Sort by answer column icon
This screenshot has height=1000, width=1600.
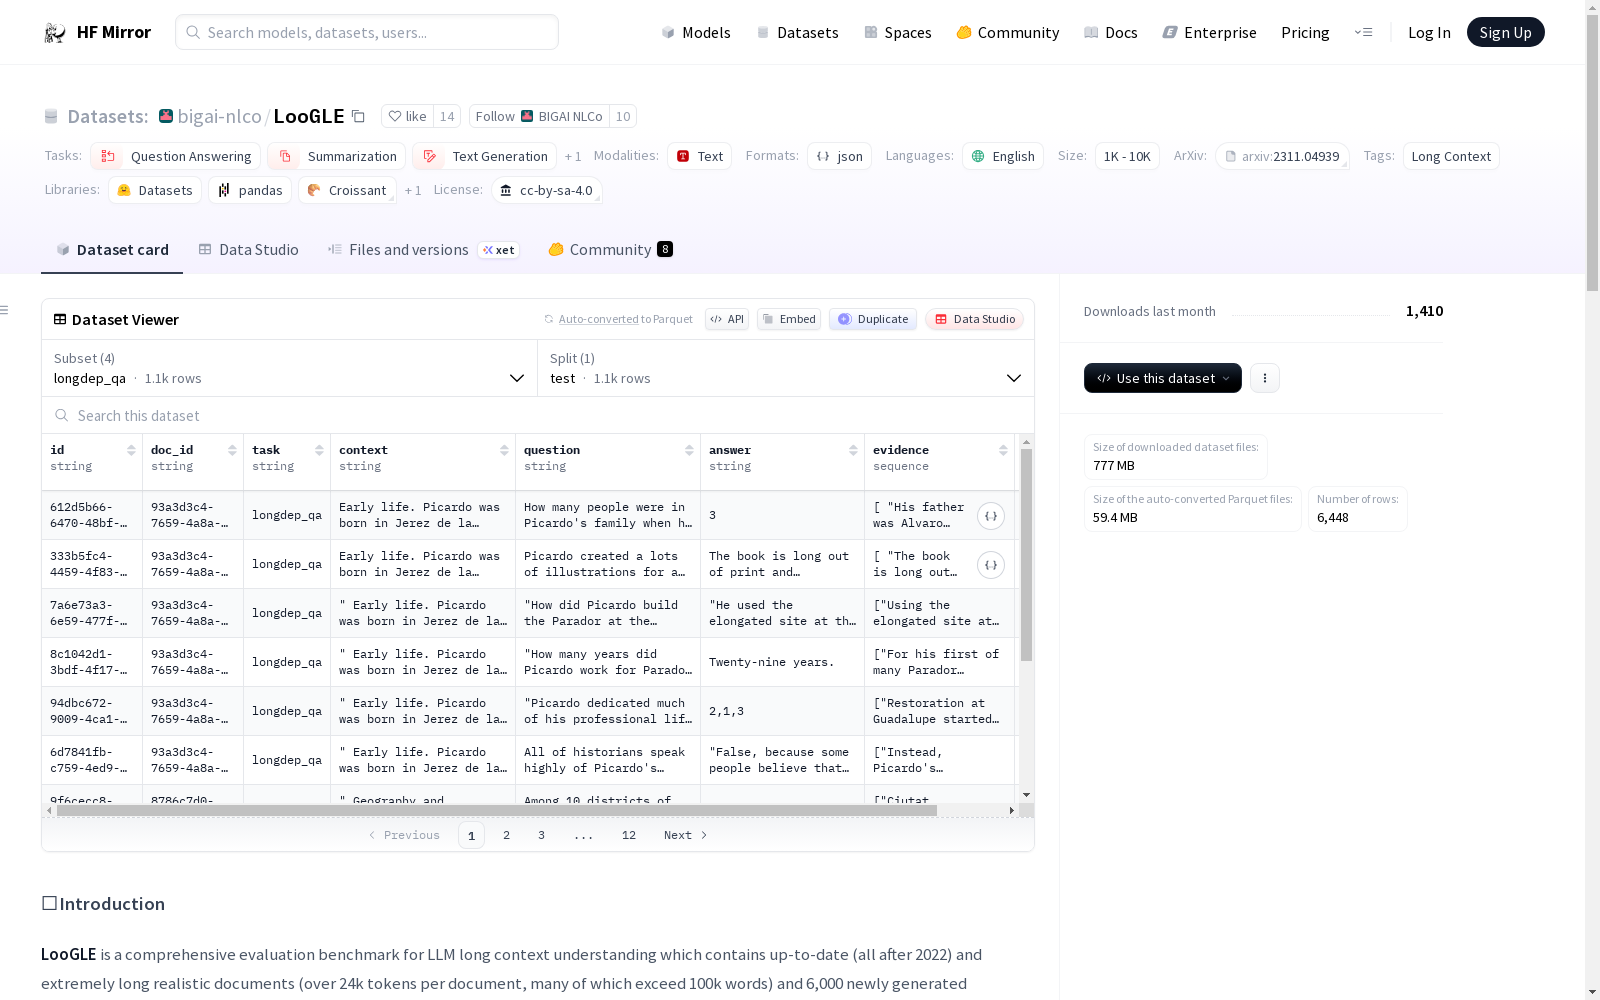click(x=853, y=450)
